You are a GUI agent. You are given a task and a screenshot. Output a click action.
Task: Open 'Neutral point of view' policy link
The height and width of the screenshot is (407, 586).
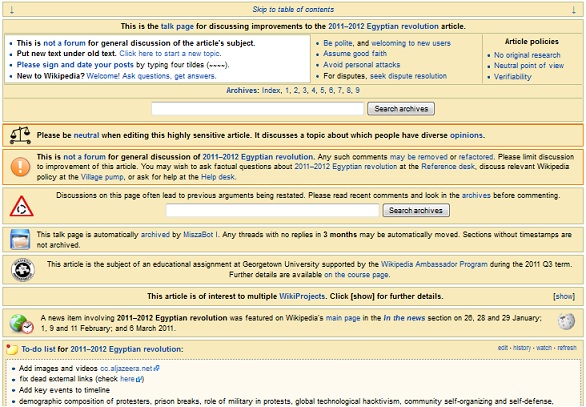[x=529, y=66]
